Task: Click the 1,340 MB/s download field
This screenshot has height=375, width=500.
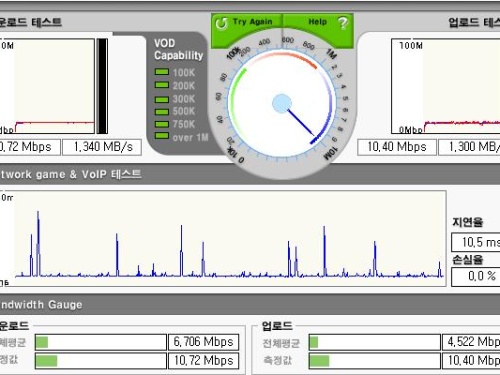Action: 102,147
